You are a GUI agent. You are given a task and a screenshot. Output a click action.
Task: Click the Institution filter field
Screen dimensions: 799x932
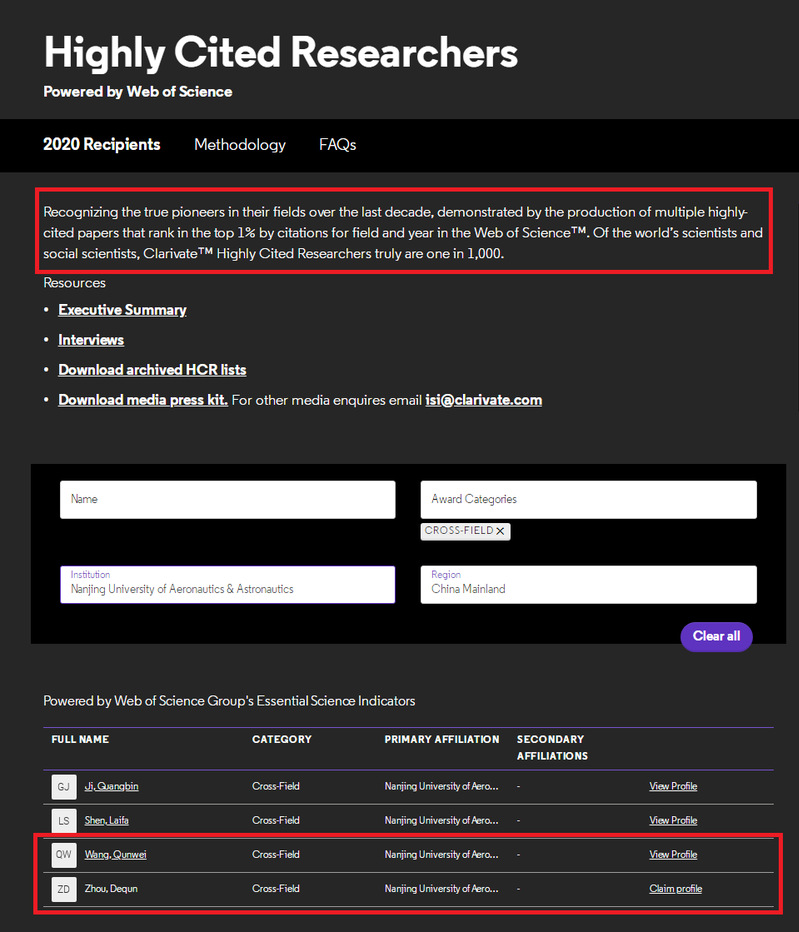tap(227, 584)
